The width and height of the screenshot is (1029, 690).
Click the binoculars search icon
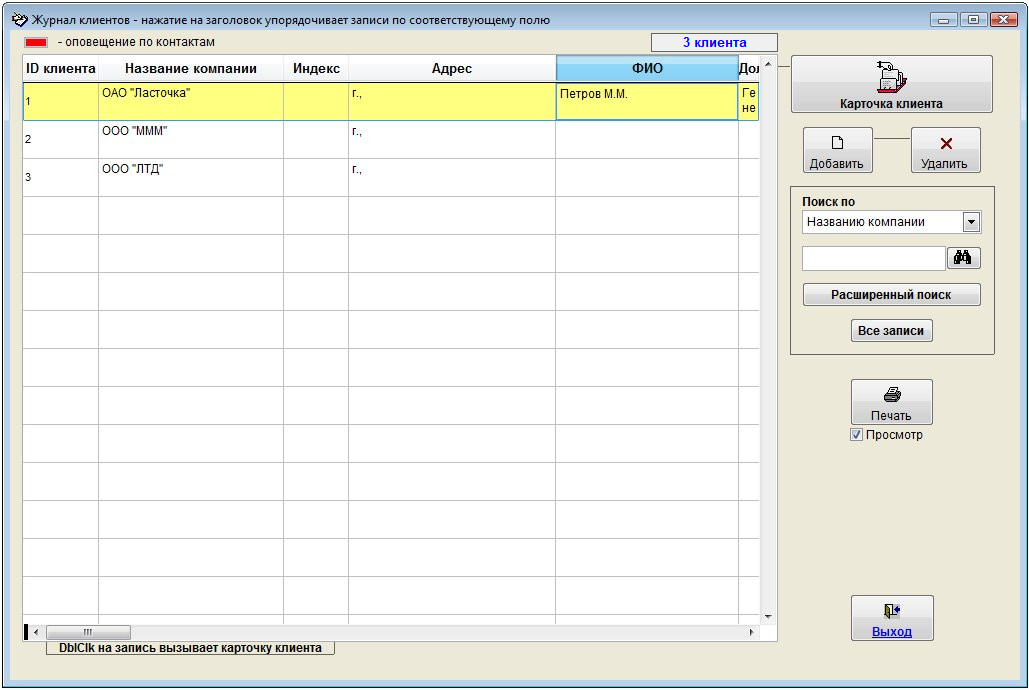click(963, 258)
